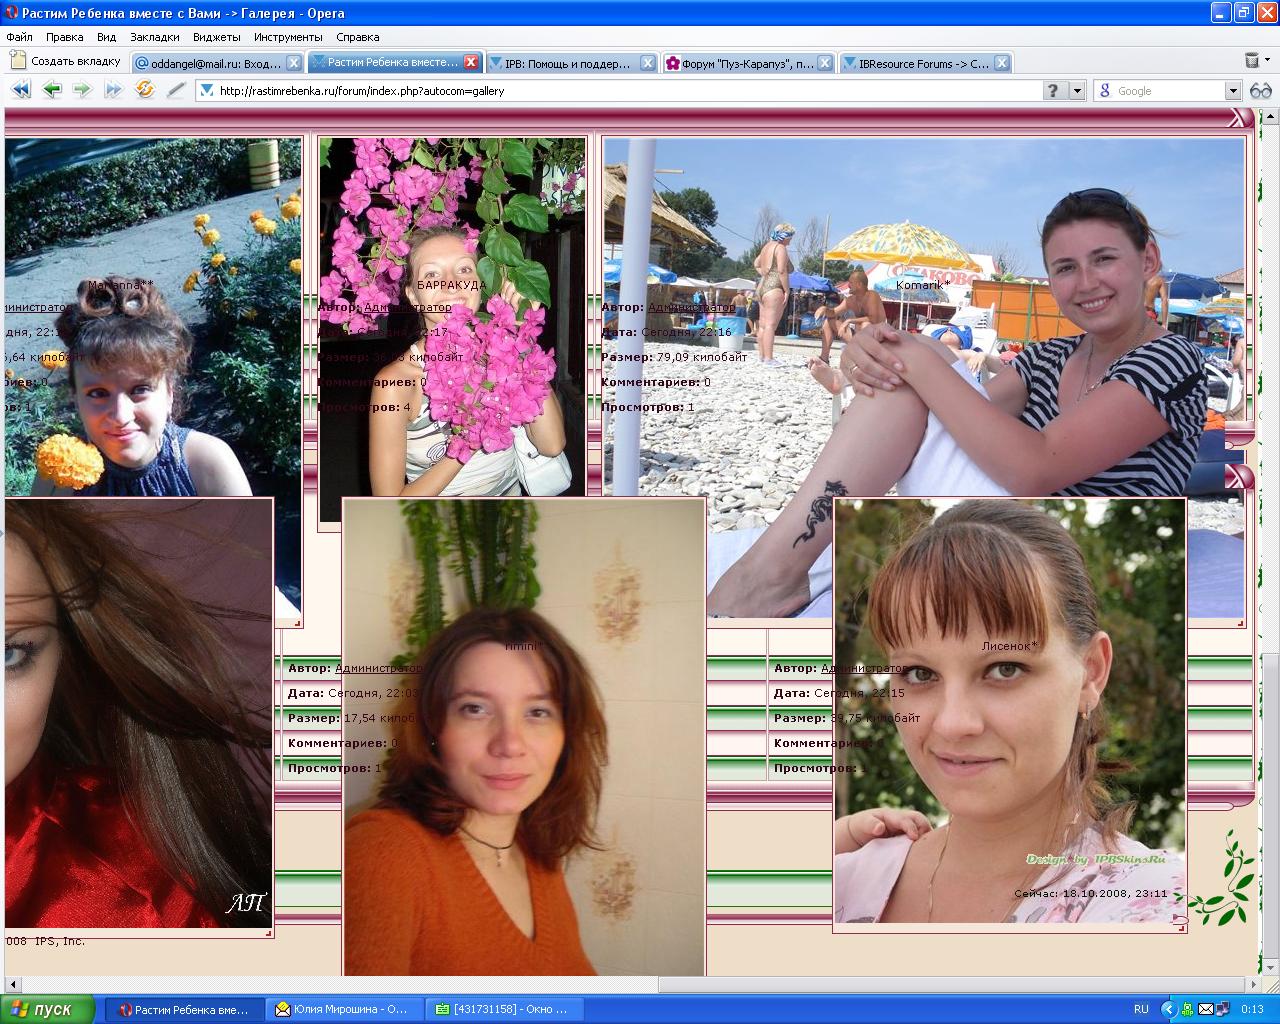
Task: Click the Google search input field
Action: tap(1168, 91)
